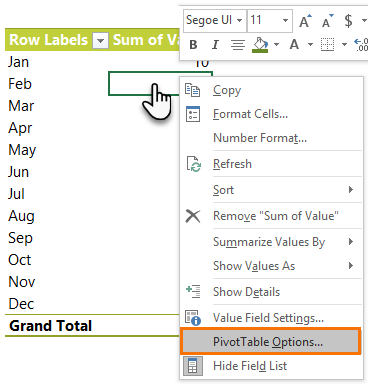The image size is (368, 388).
Task: Expand the fill color dropdown arrow
Action: click(x=276, y=45)
